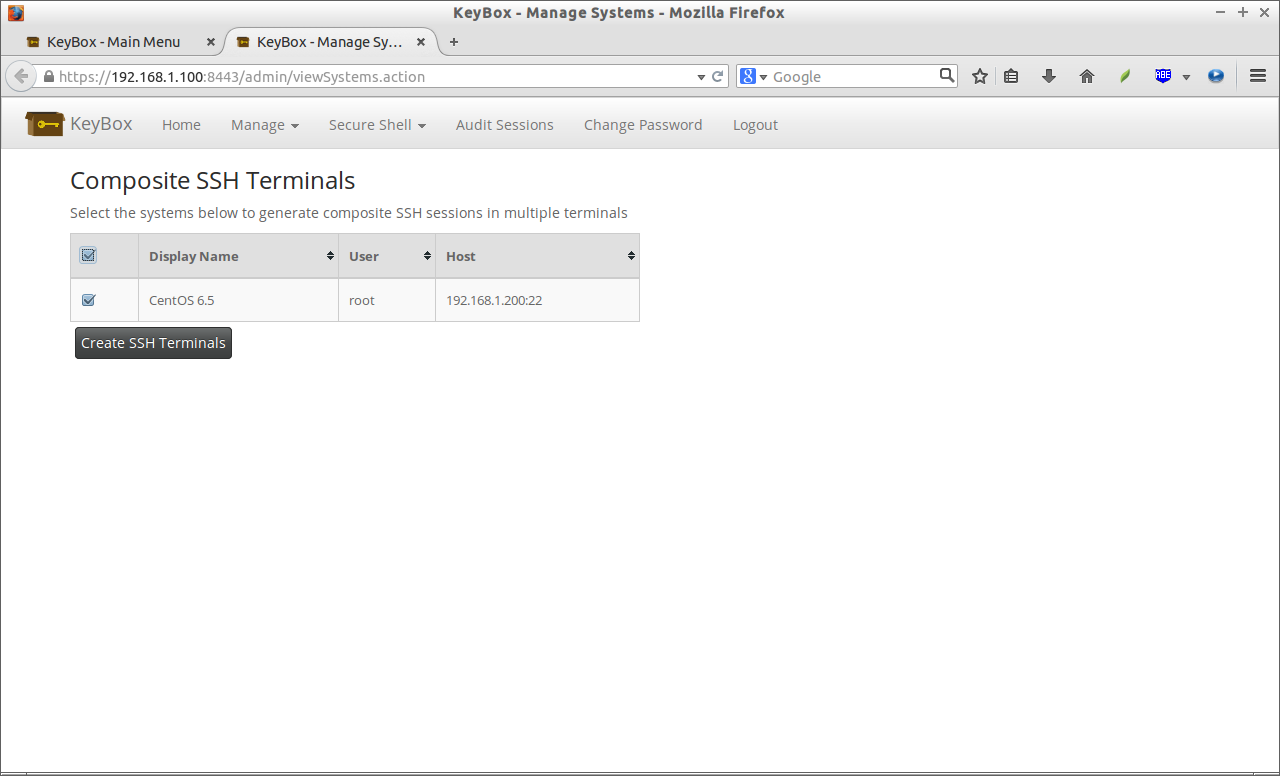Sort the table by Host column
Screen dimensions: 1280x776
[537, 256]
